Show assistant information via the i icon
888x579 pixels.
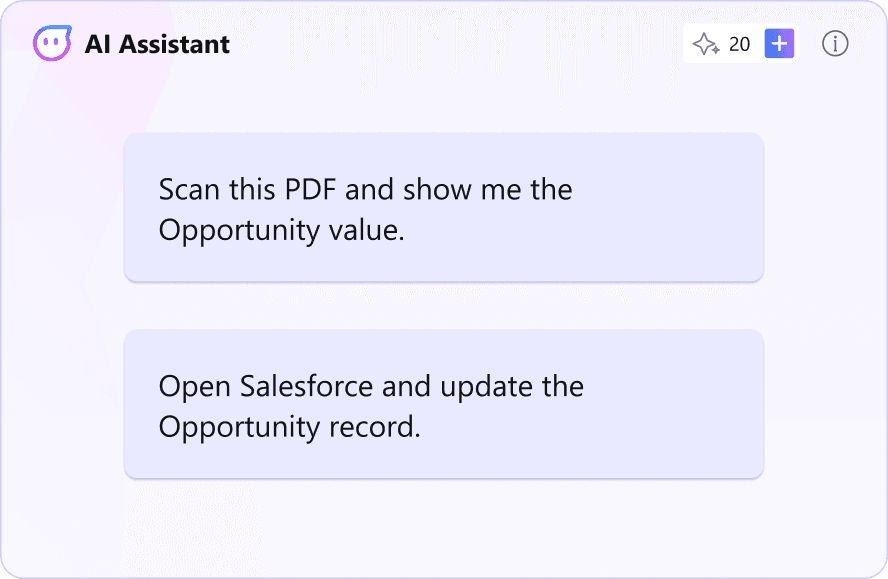(835, 44)
